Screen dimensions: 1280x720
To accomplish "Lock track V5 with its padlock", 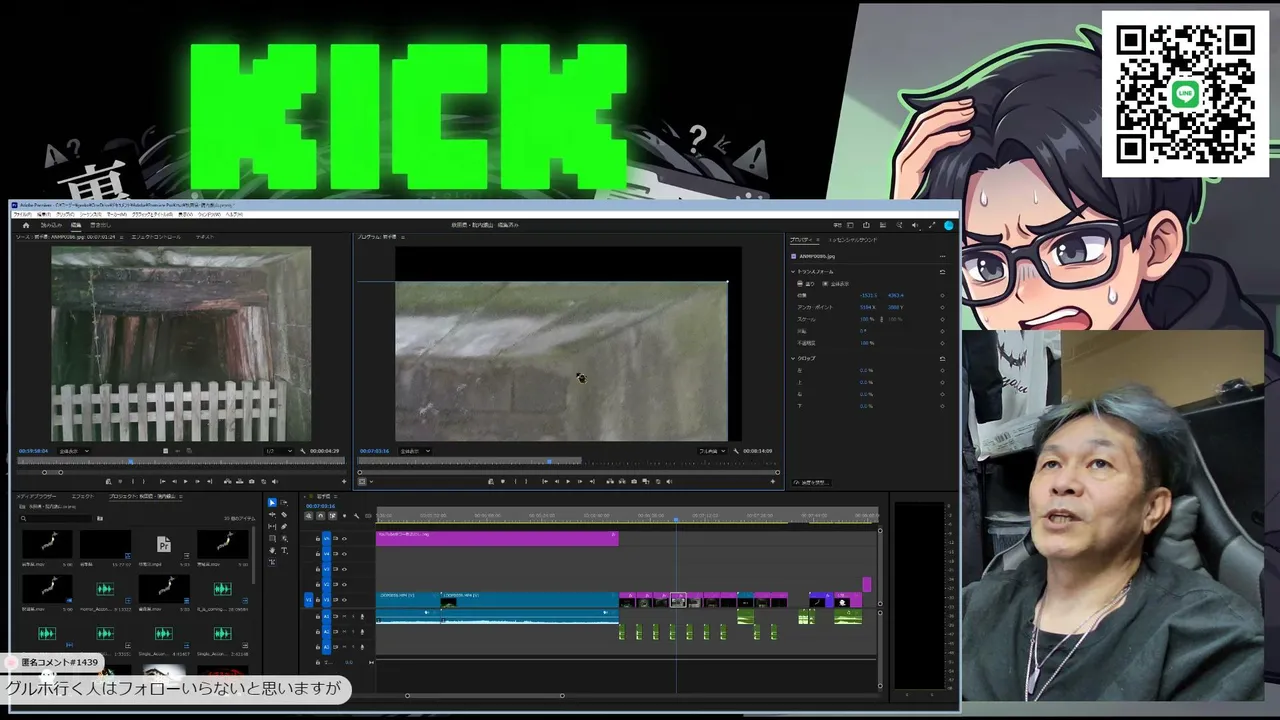I will pos(318,539).
